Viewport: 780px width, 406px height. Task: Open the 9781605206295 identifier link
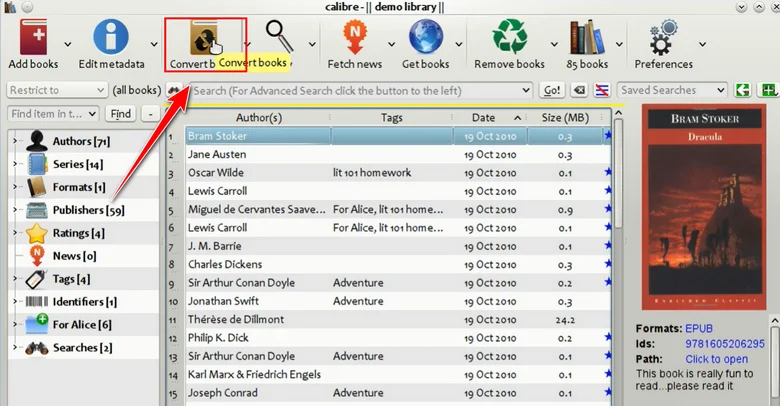[725, 344]
